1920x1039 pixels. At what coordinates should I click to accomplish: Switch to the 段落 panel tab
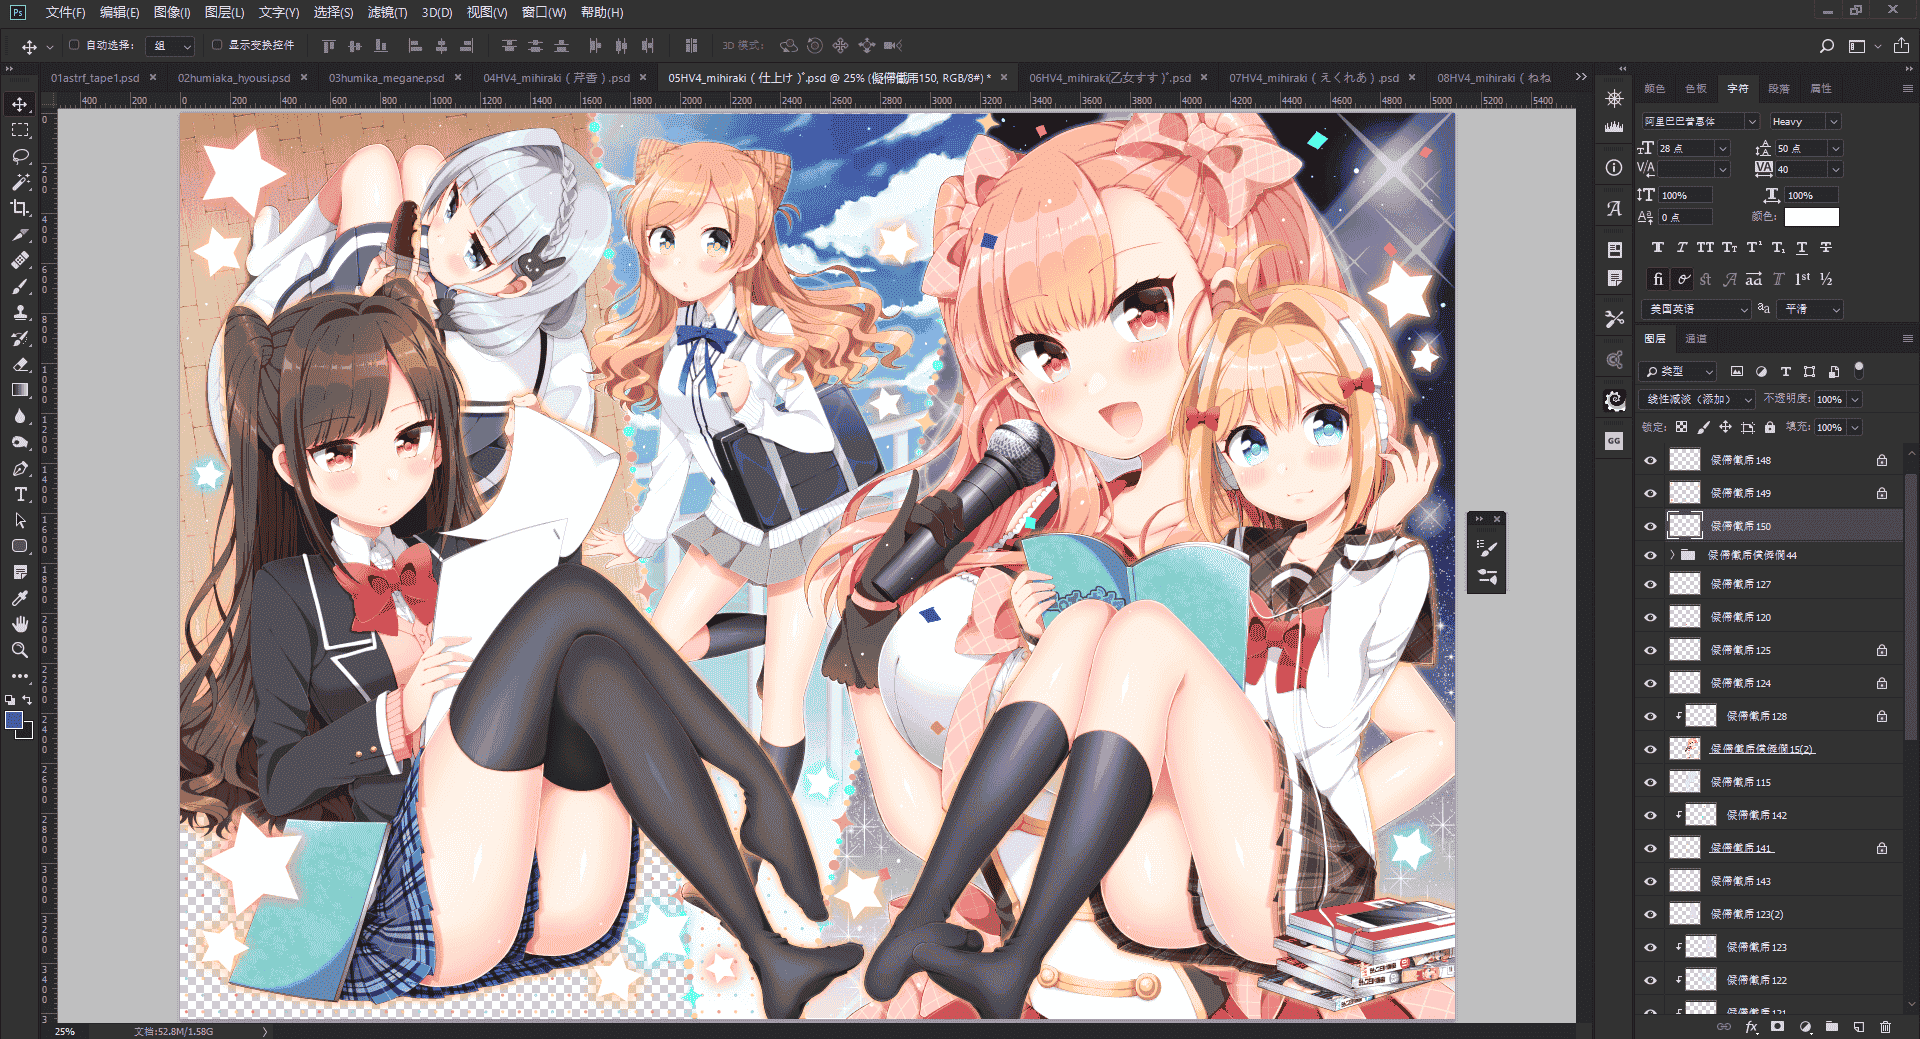1779,89
